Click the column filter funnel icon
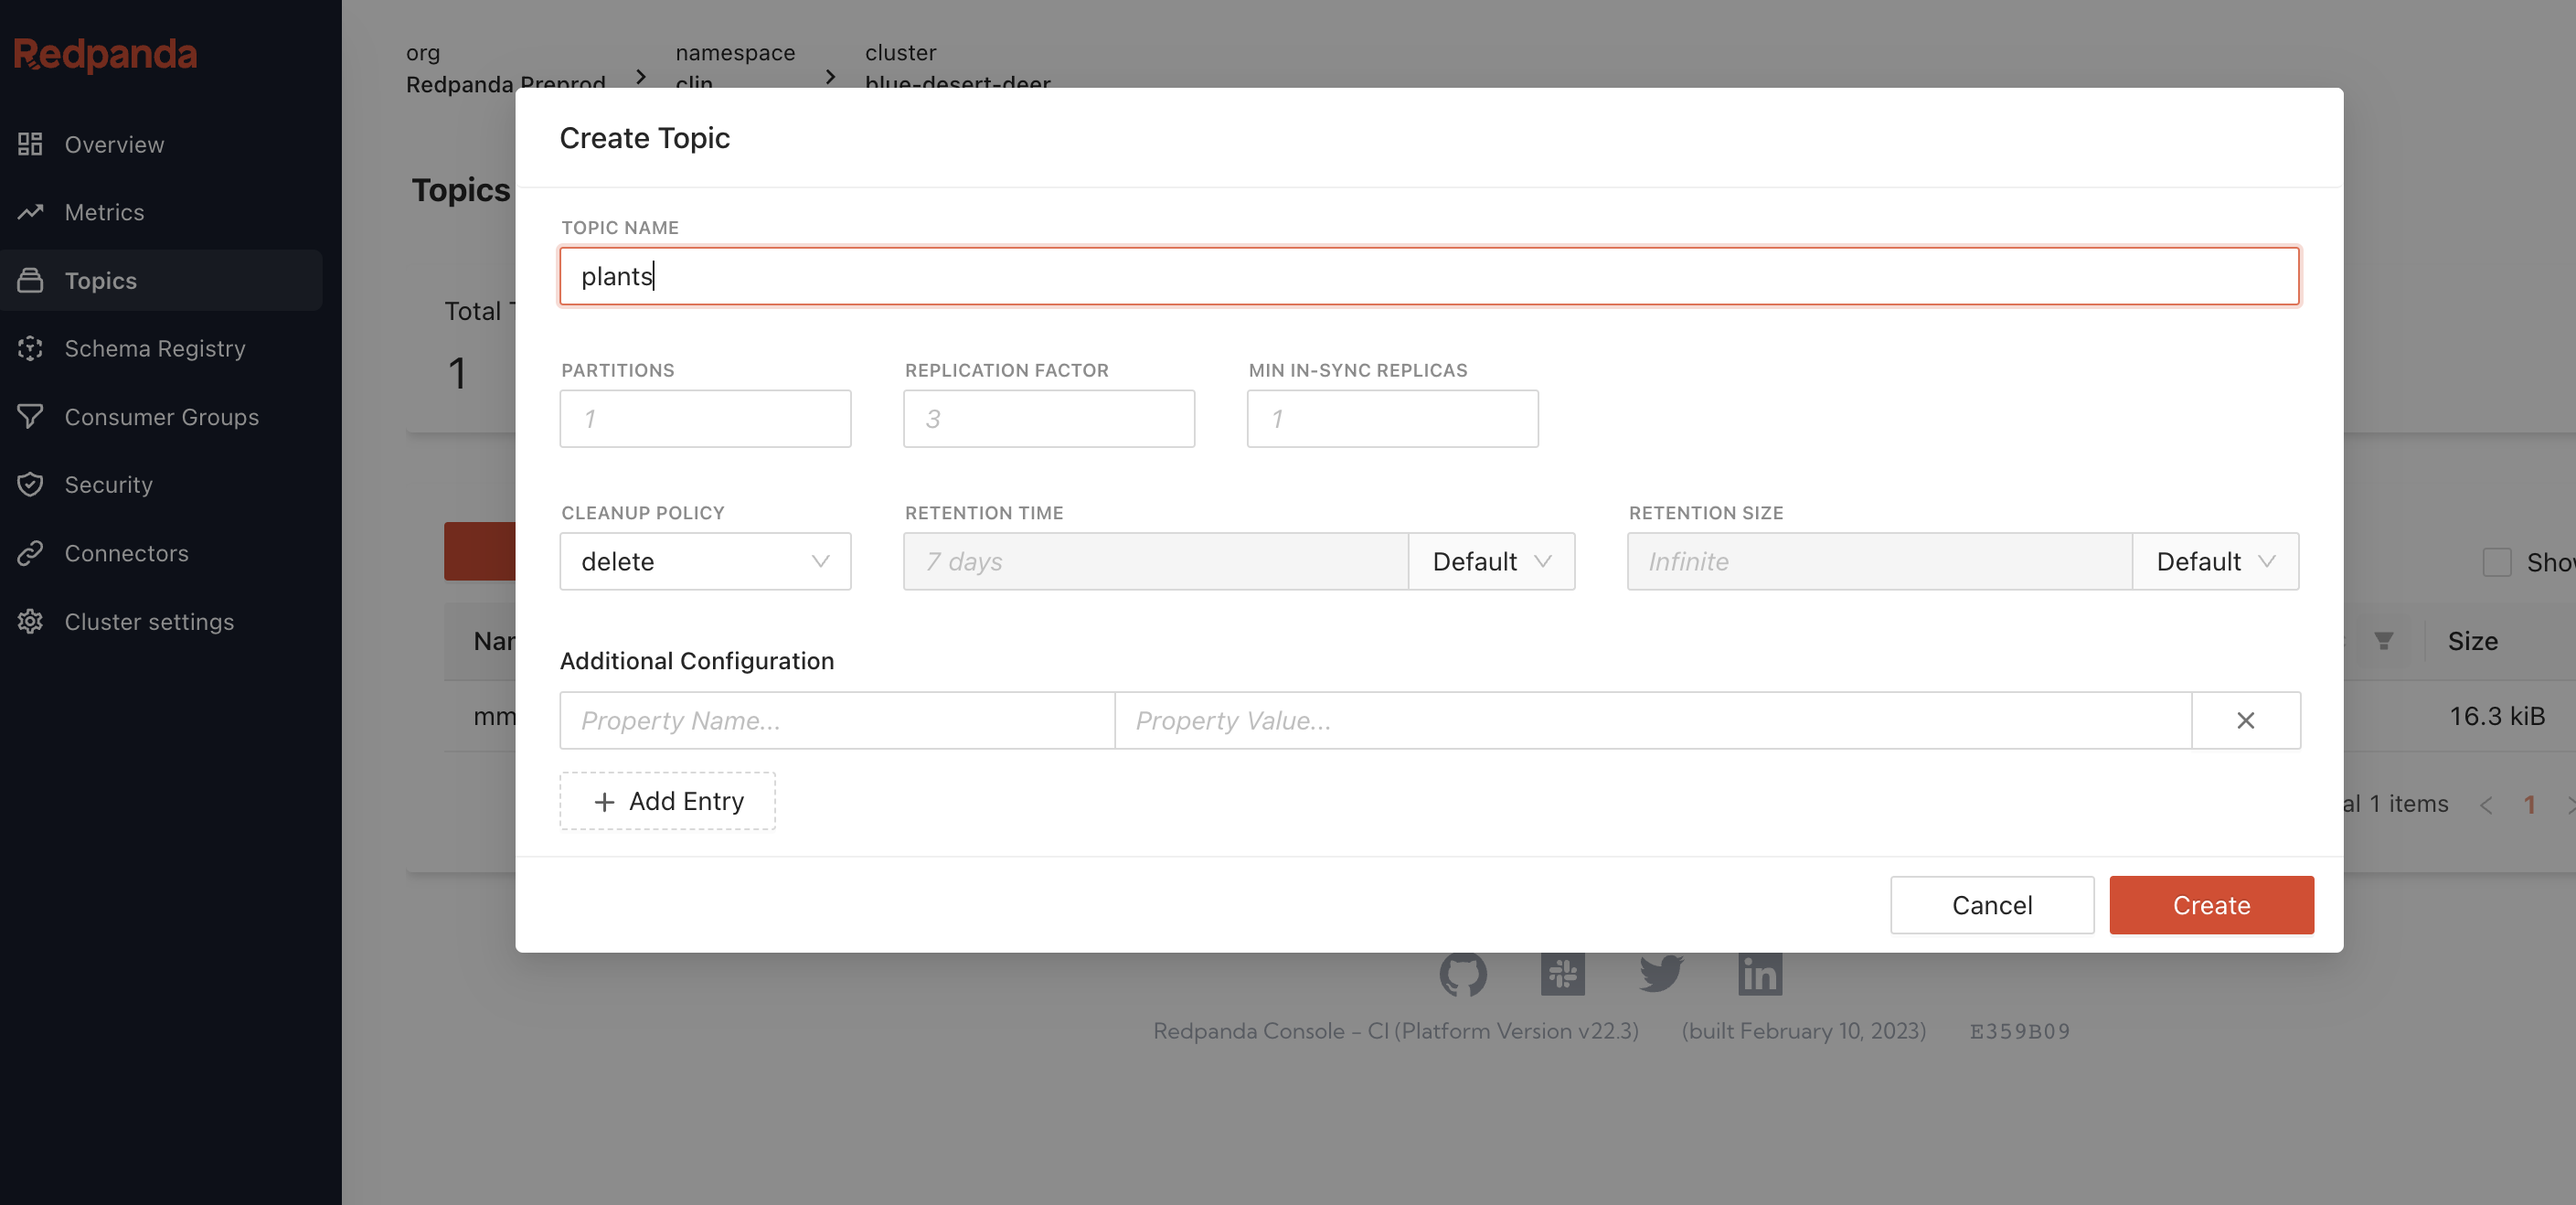The height and width of the screenshot is (1205, 2576). (x=2383, y=641)
